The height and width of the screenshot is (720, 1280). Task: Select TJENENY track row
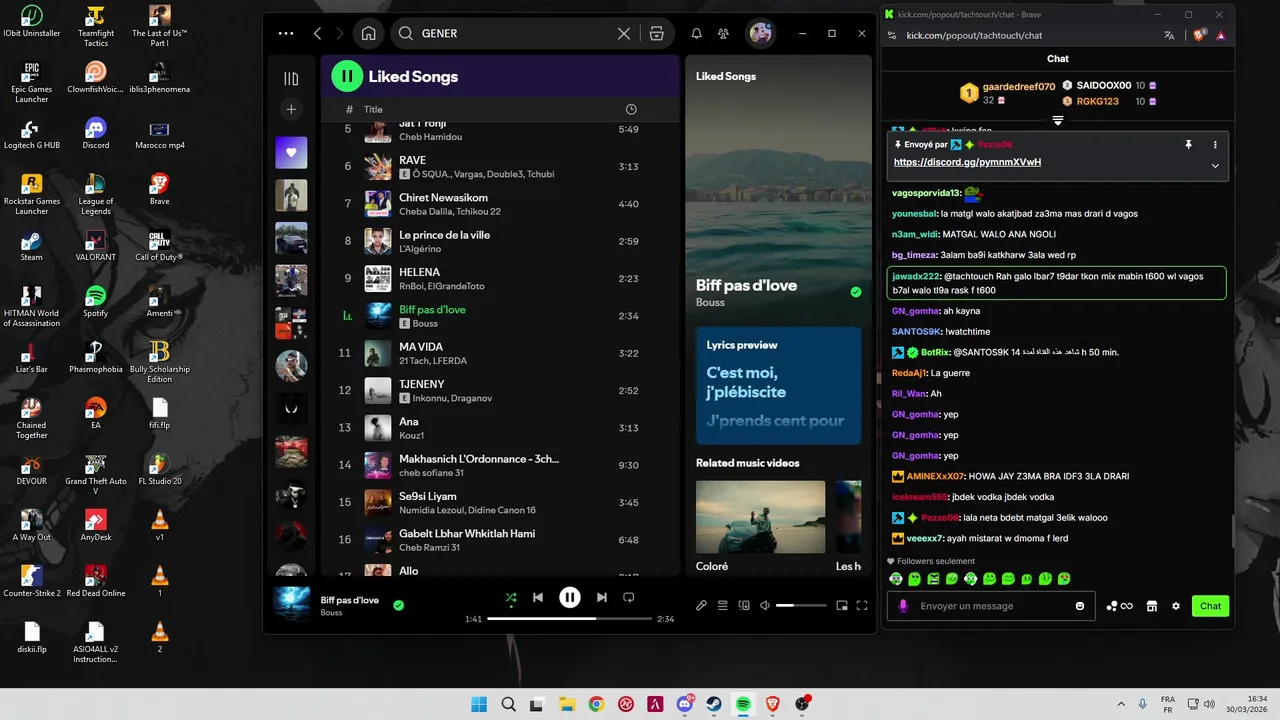[500, 390]
